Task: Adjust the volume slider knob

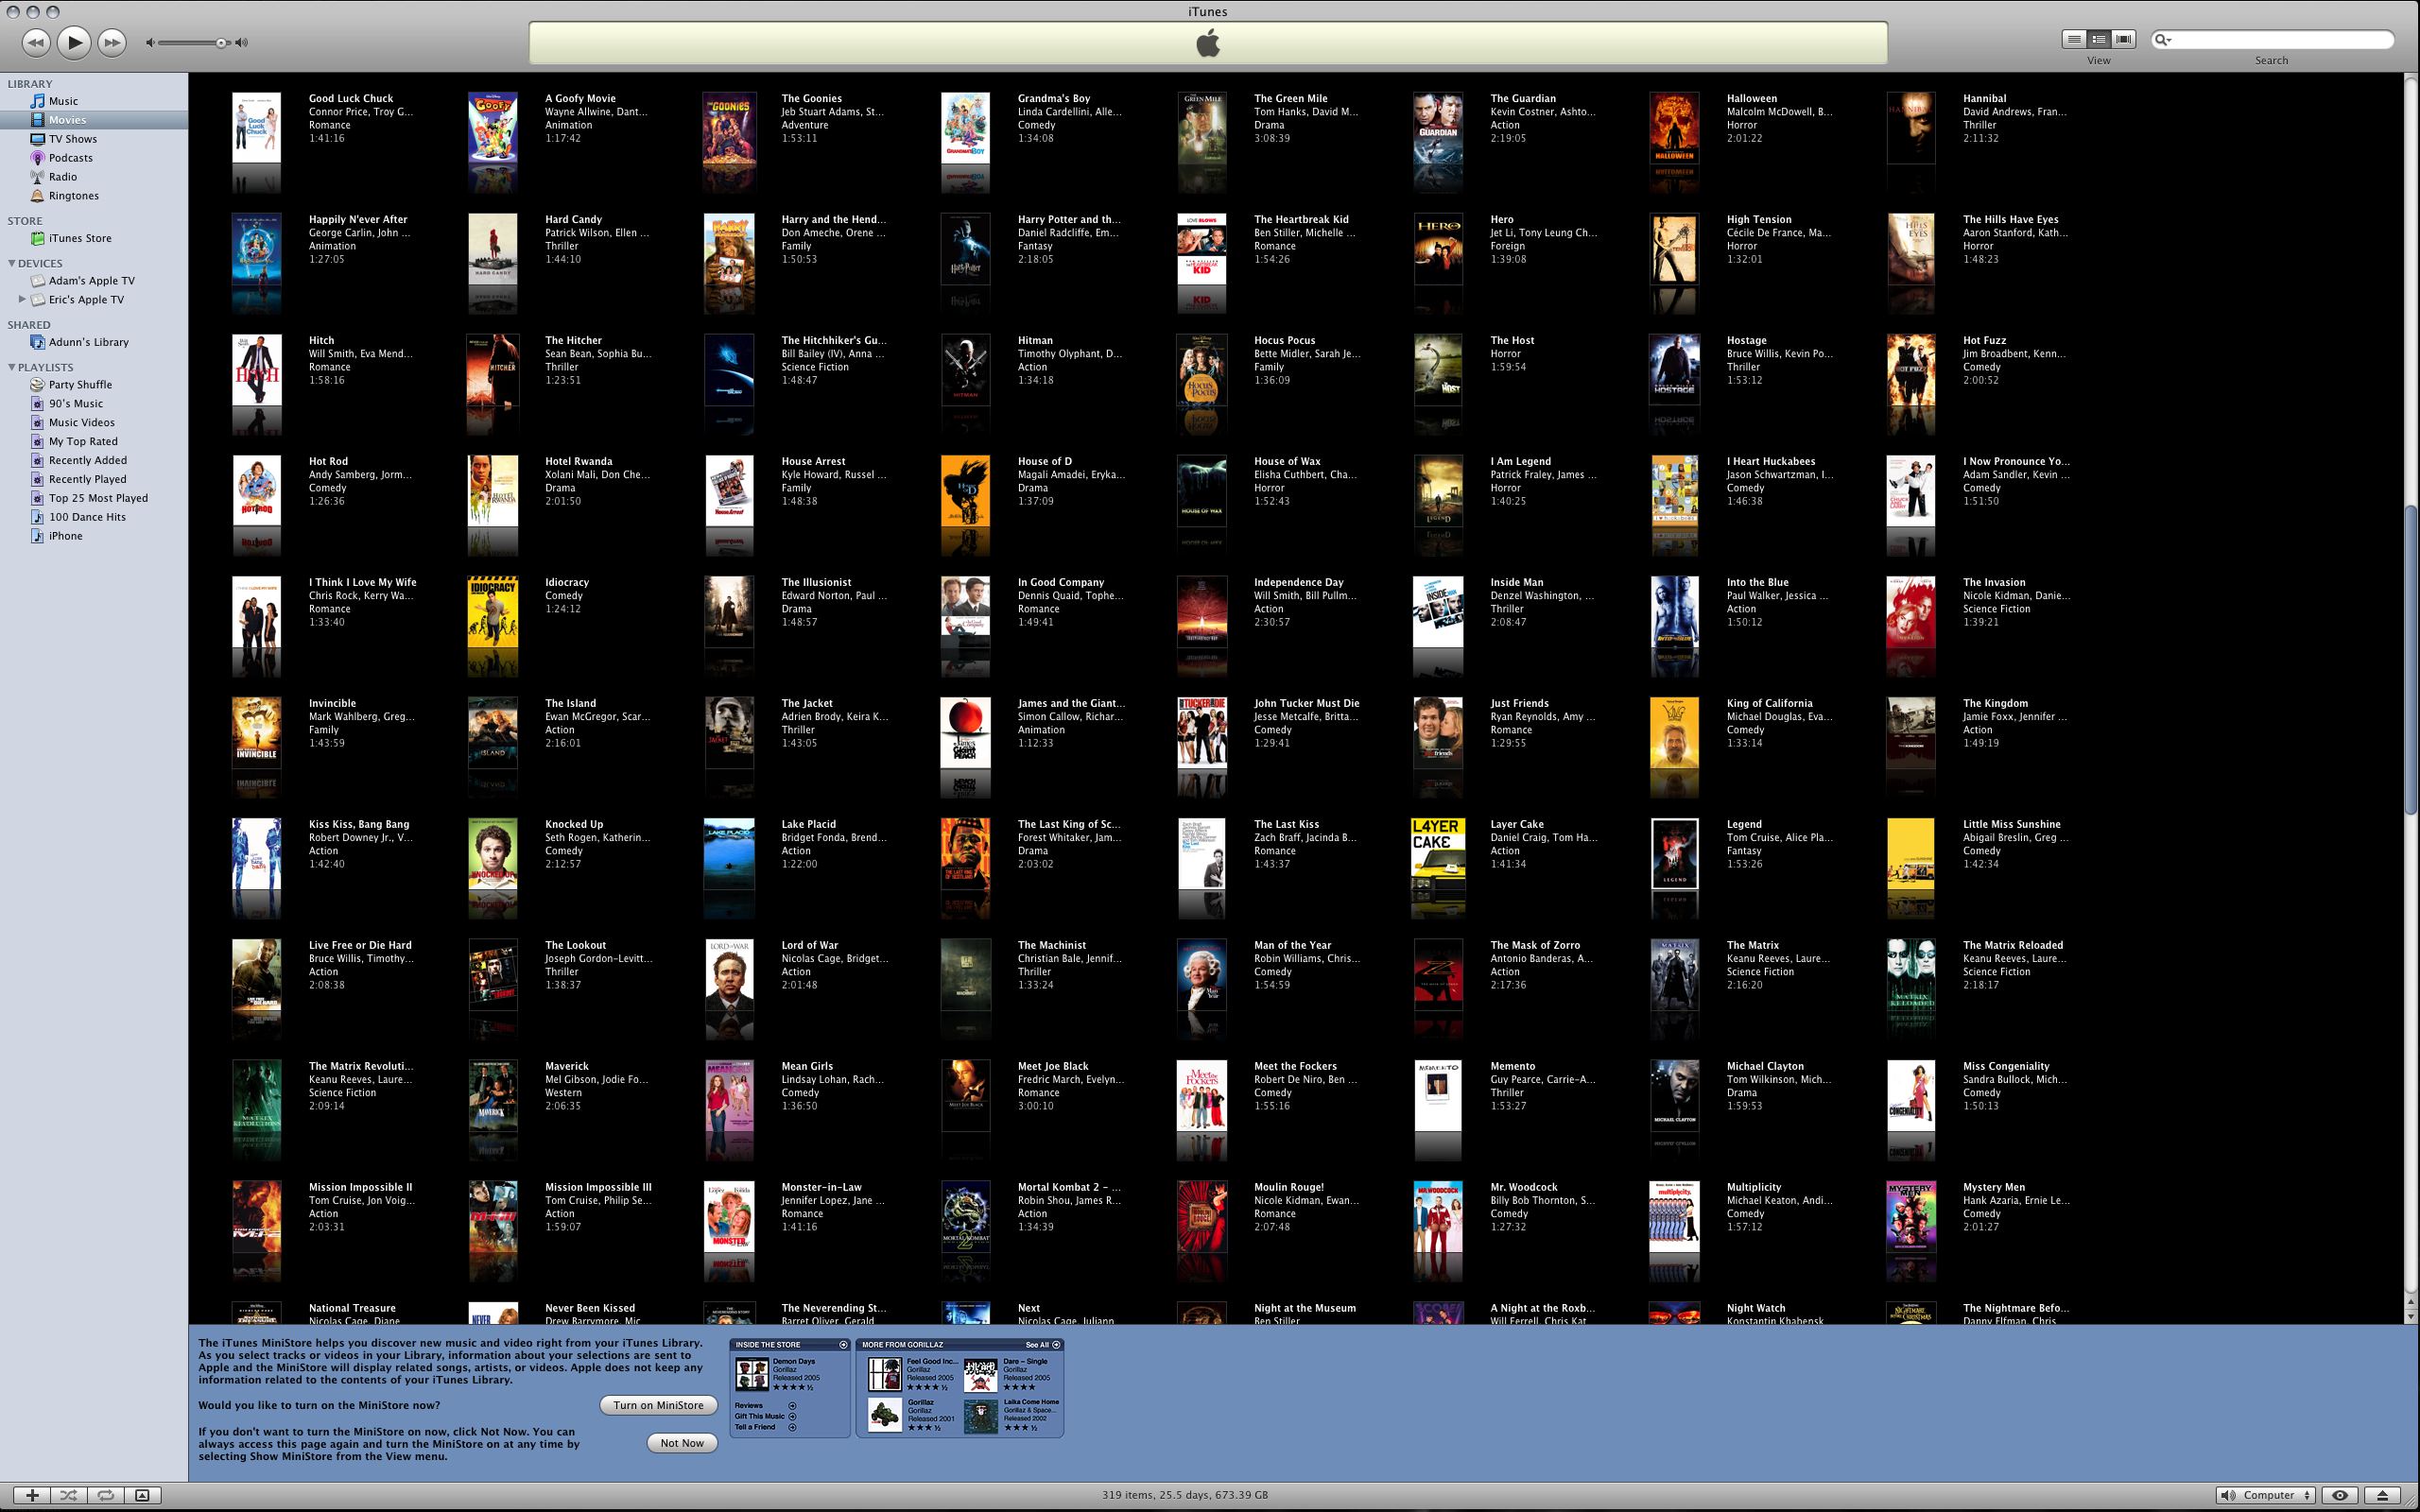Action: point(221,42)
